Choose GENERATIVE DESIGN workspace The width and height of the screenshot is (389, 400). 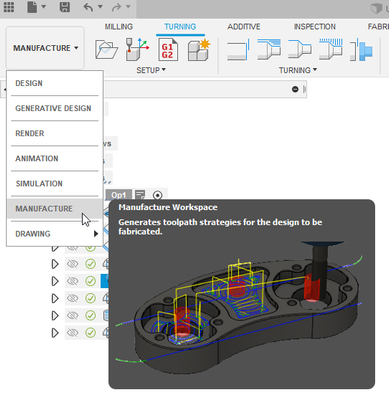55,108
